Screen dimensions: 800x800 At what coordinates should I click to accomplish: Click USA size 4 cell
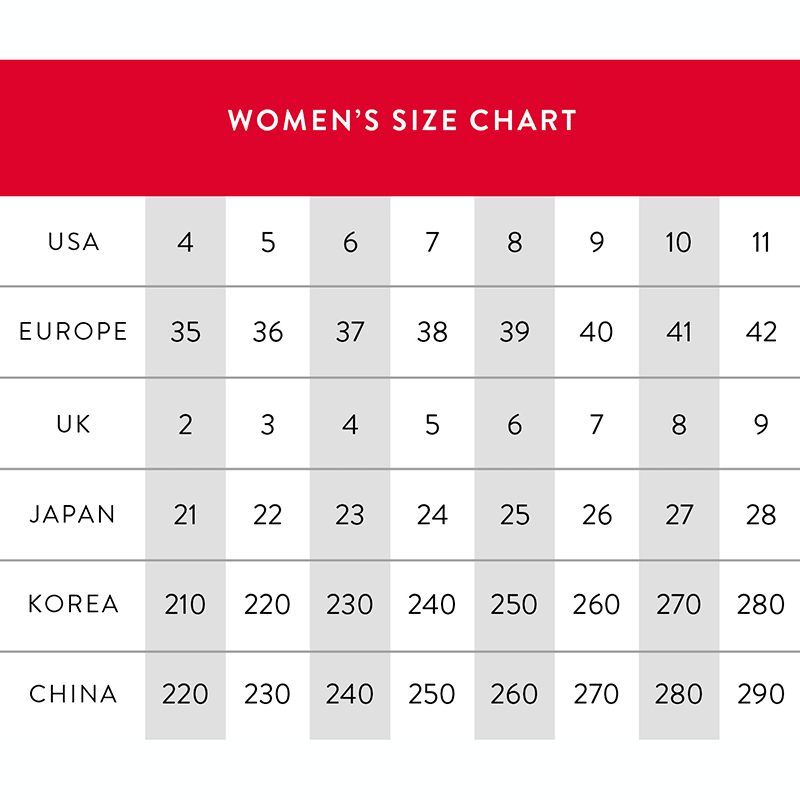point(185,242)
